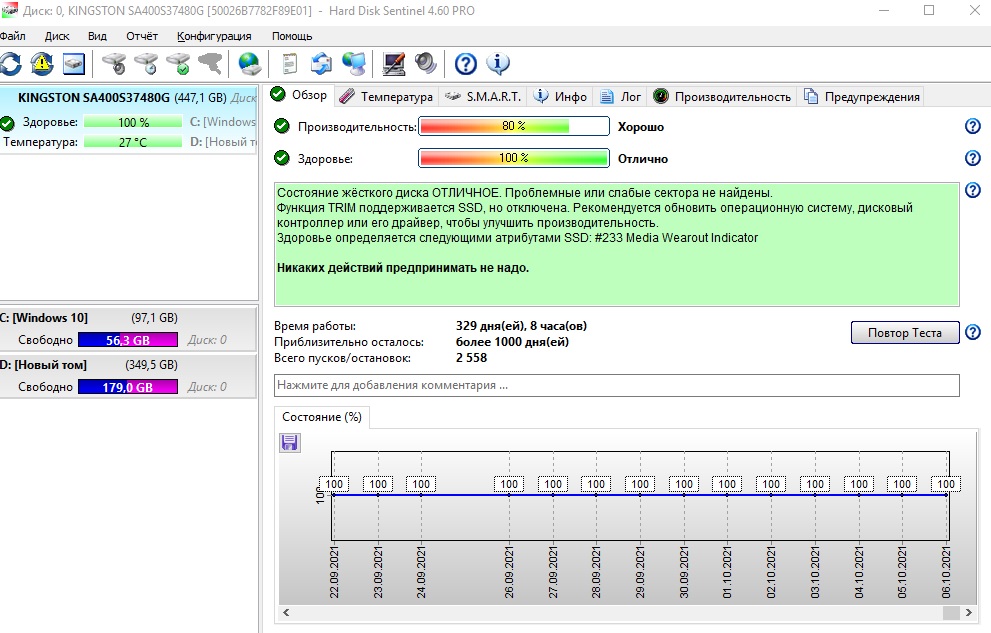This screenshot has height=633, width=991.
Task: Click the speaker sound toolbar icon
Action: [426, 64]
